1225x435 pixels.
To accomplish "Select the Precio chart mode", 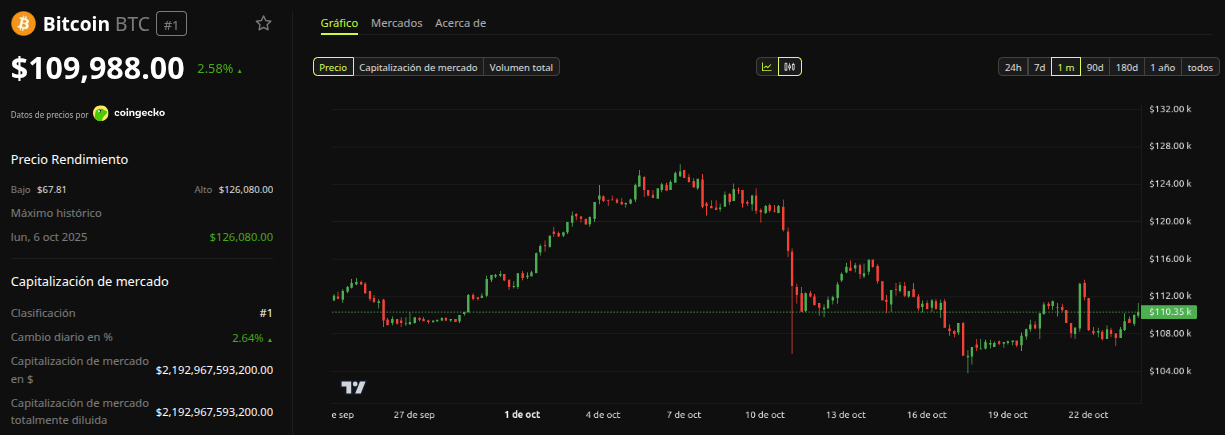I will pyautogui.click(x=333, y=67).
